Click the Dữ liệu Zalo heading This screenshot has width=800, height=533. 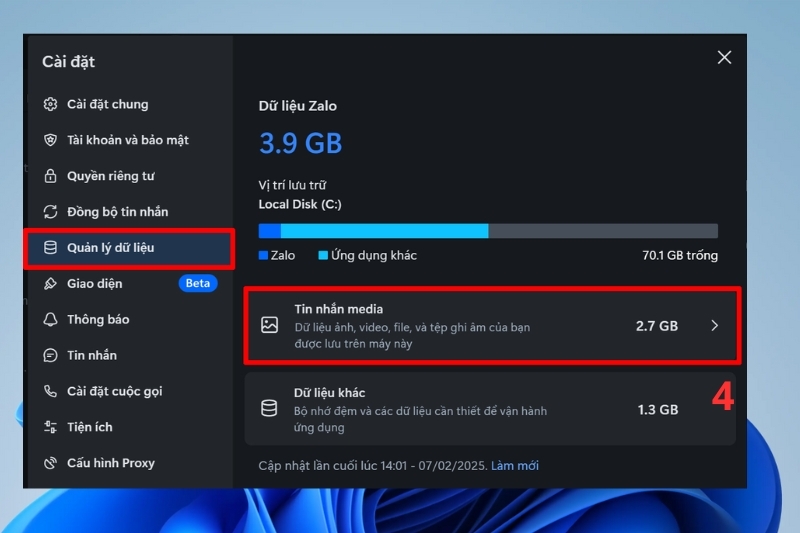click(297, 106)
